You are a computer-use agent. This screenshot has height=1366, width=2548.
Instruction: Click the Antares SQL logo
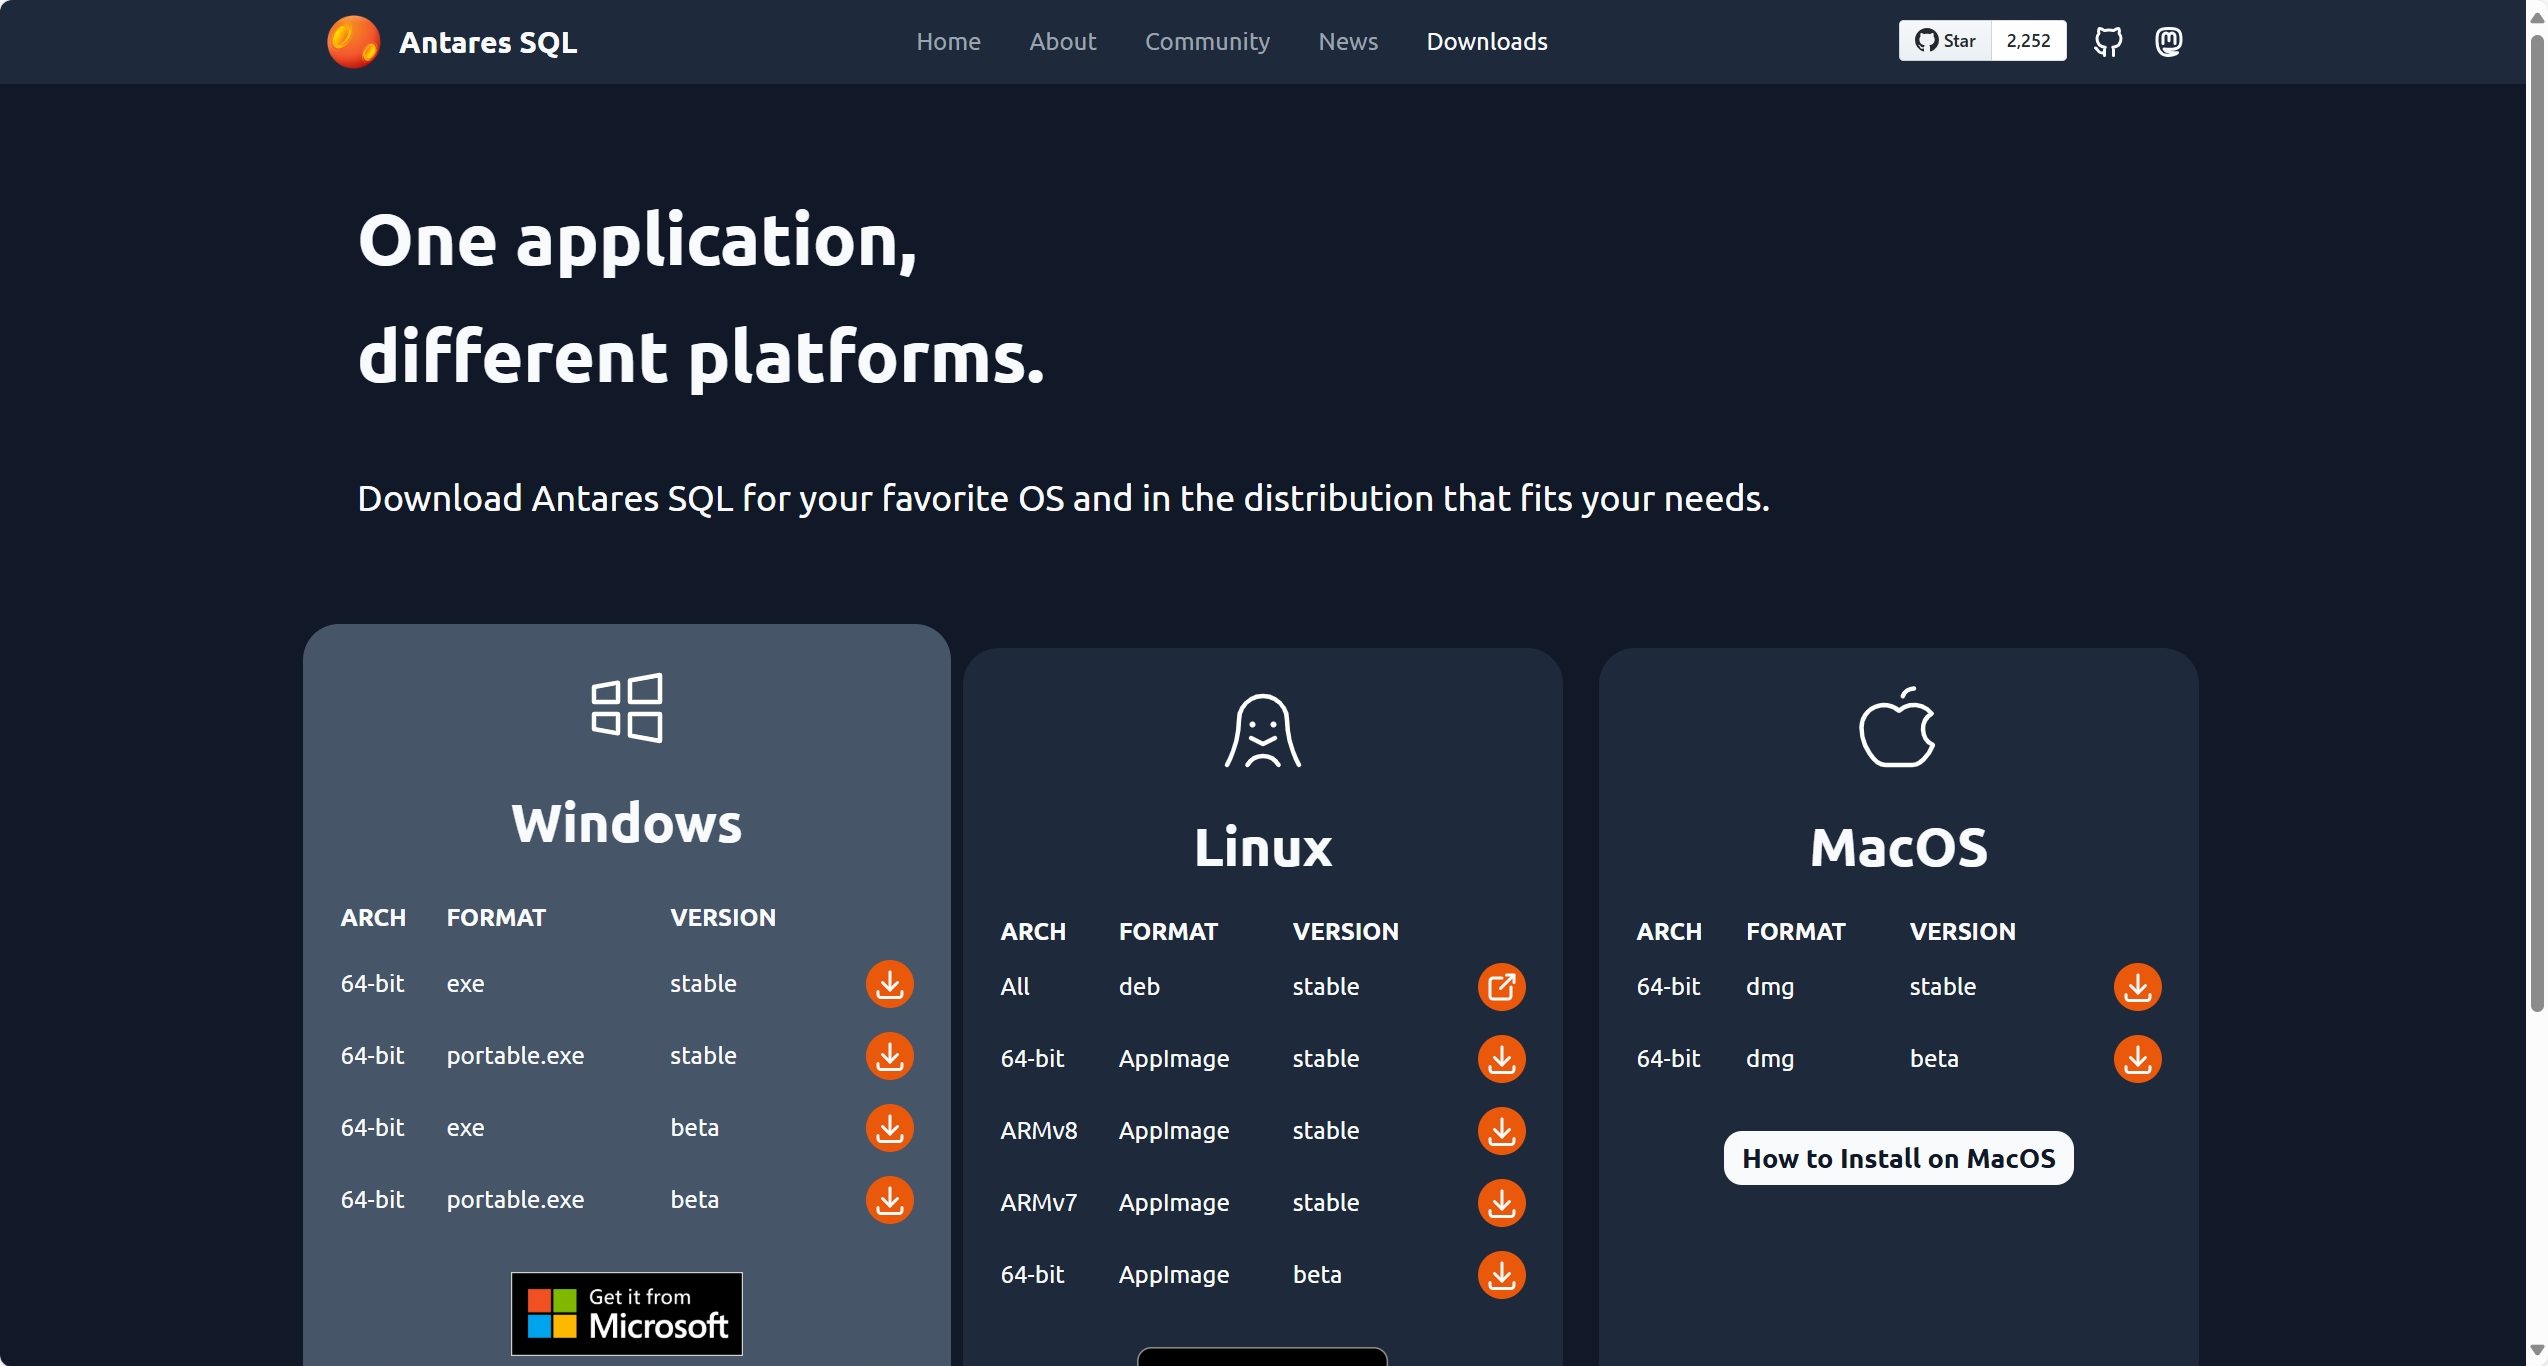[353, 42]
